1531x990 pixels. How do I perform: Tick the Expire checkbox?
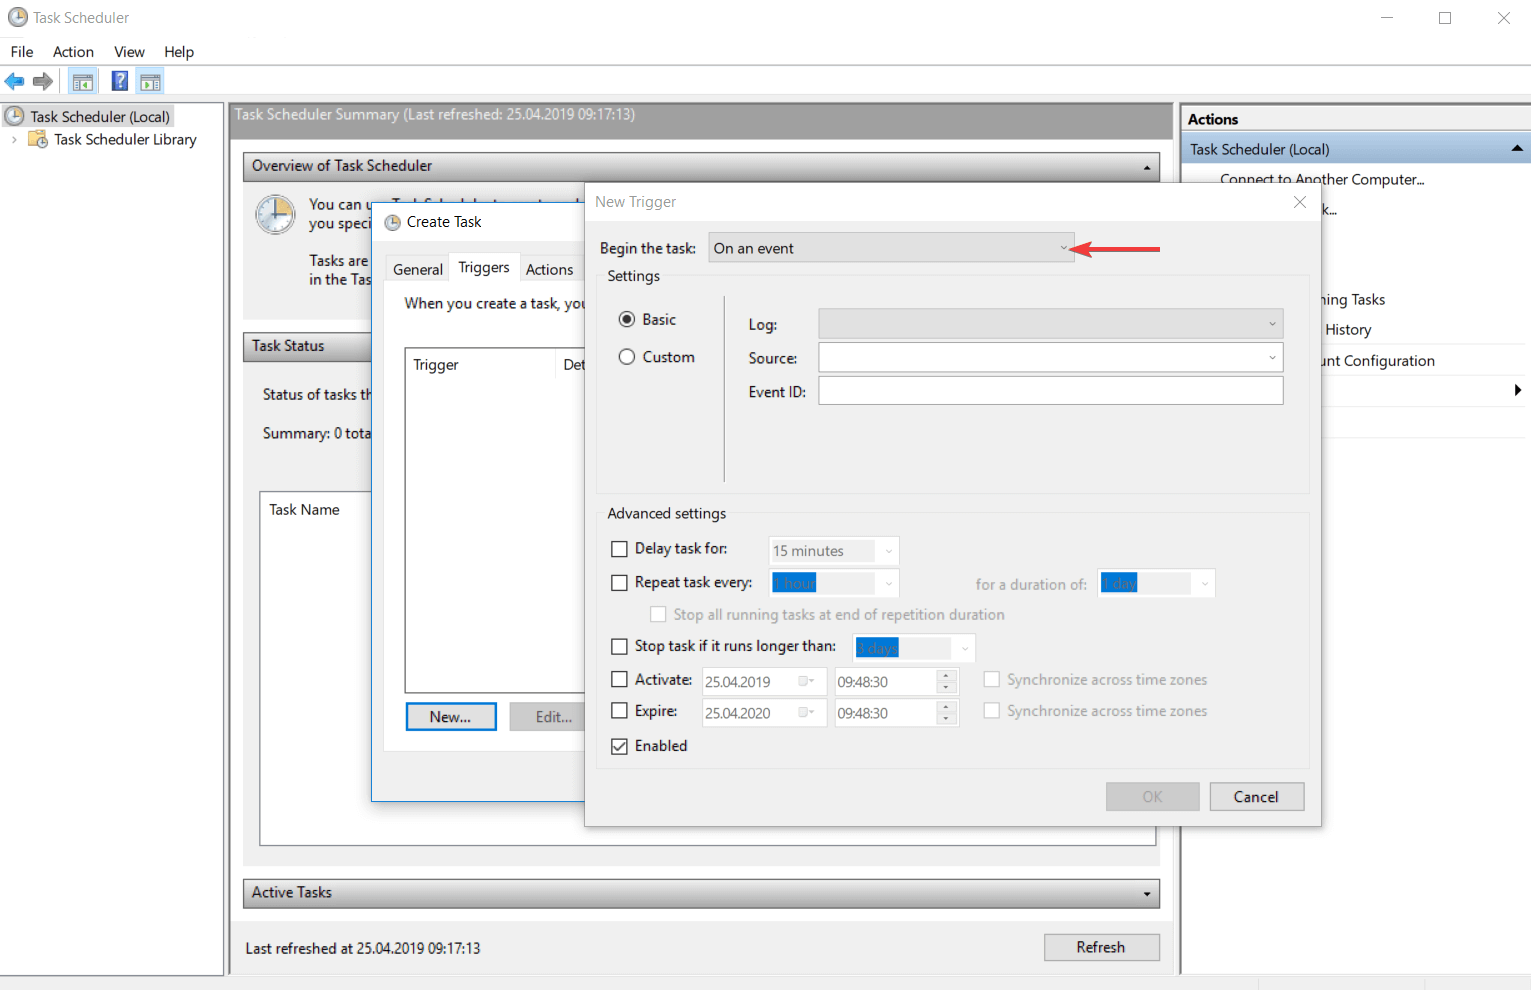point(620,711)
